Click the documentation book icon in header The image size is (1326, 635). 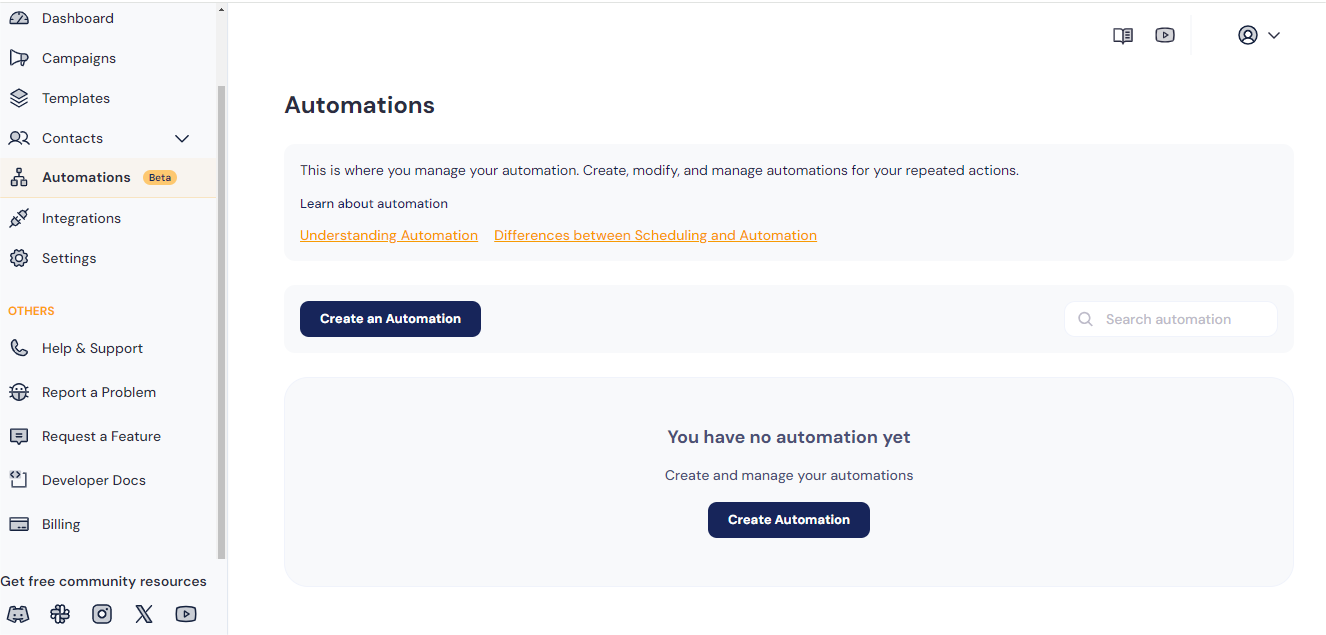click(x=1123, y=35)
